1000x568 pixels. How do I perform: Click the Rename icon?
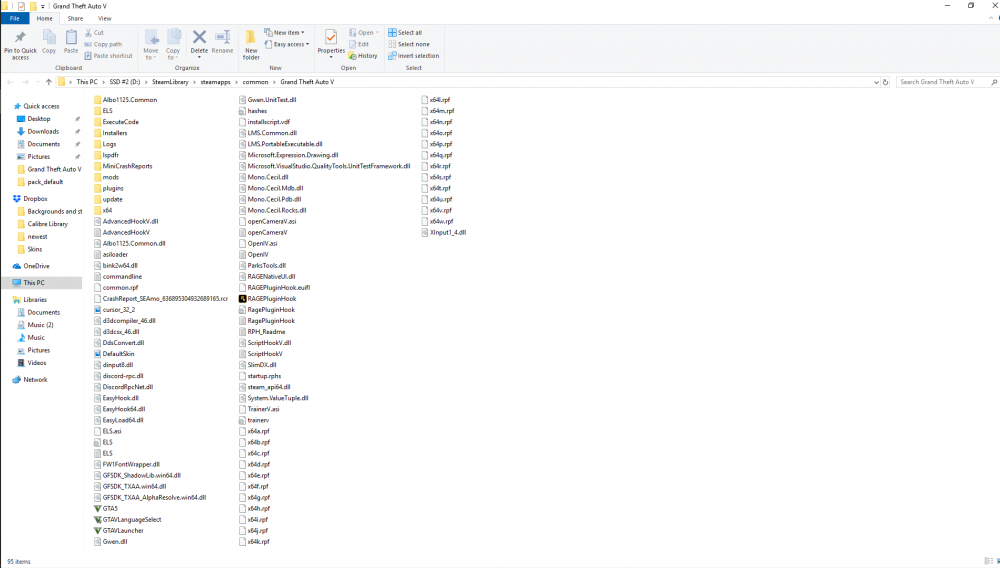pyautogui.click(x=223, y=38)
